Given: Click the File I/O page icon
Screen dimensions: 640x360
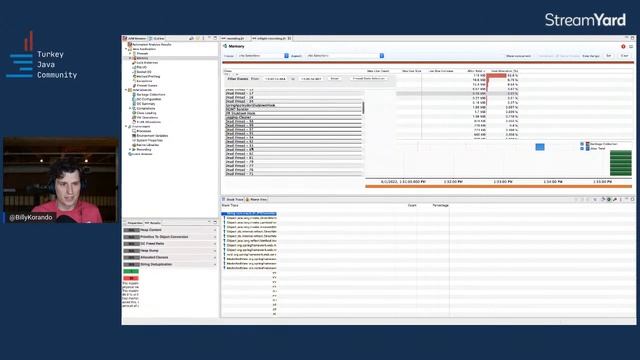Looking at the screenshot, I should click(134, 67).
